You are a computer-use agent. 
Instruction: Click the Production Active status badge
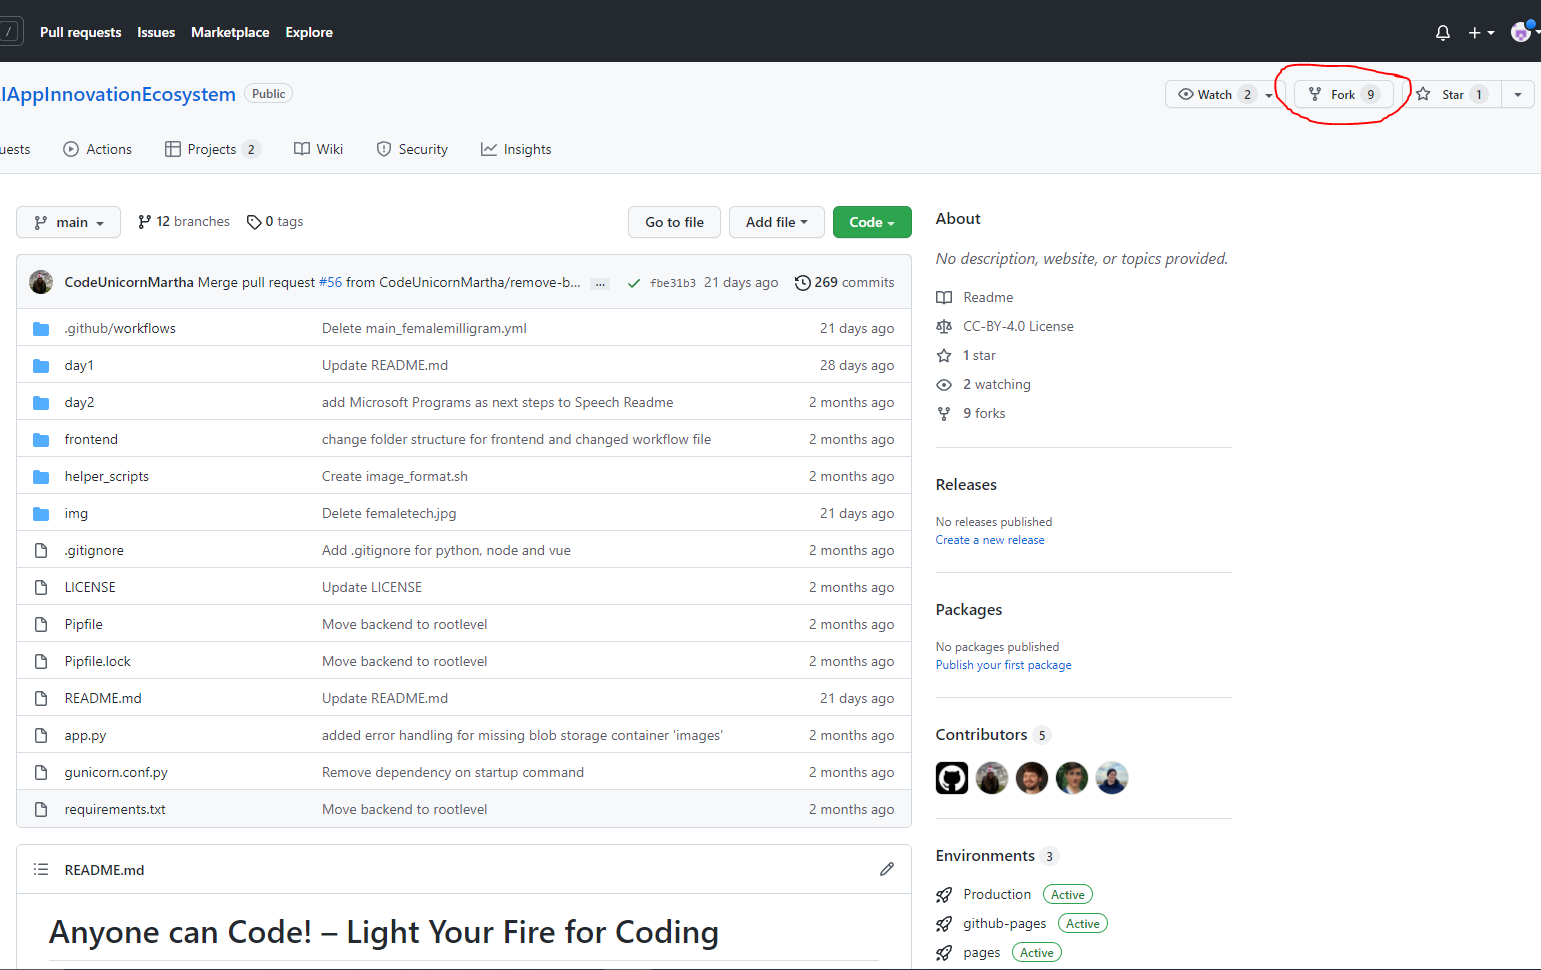click(x=1067, y=894)
